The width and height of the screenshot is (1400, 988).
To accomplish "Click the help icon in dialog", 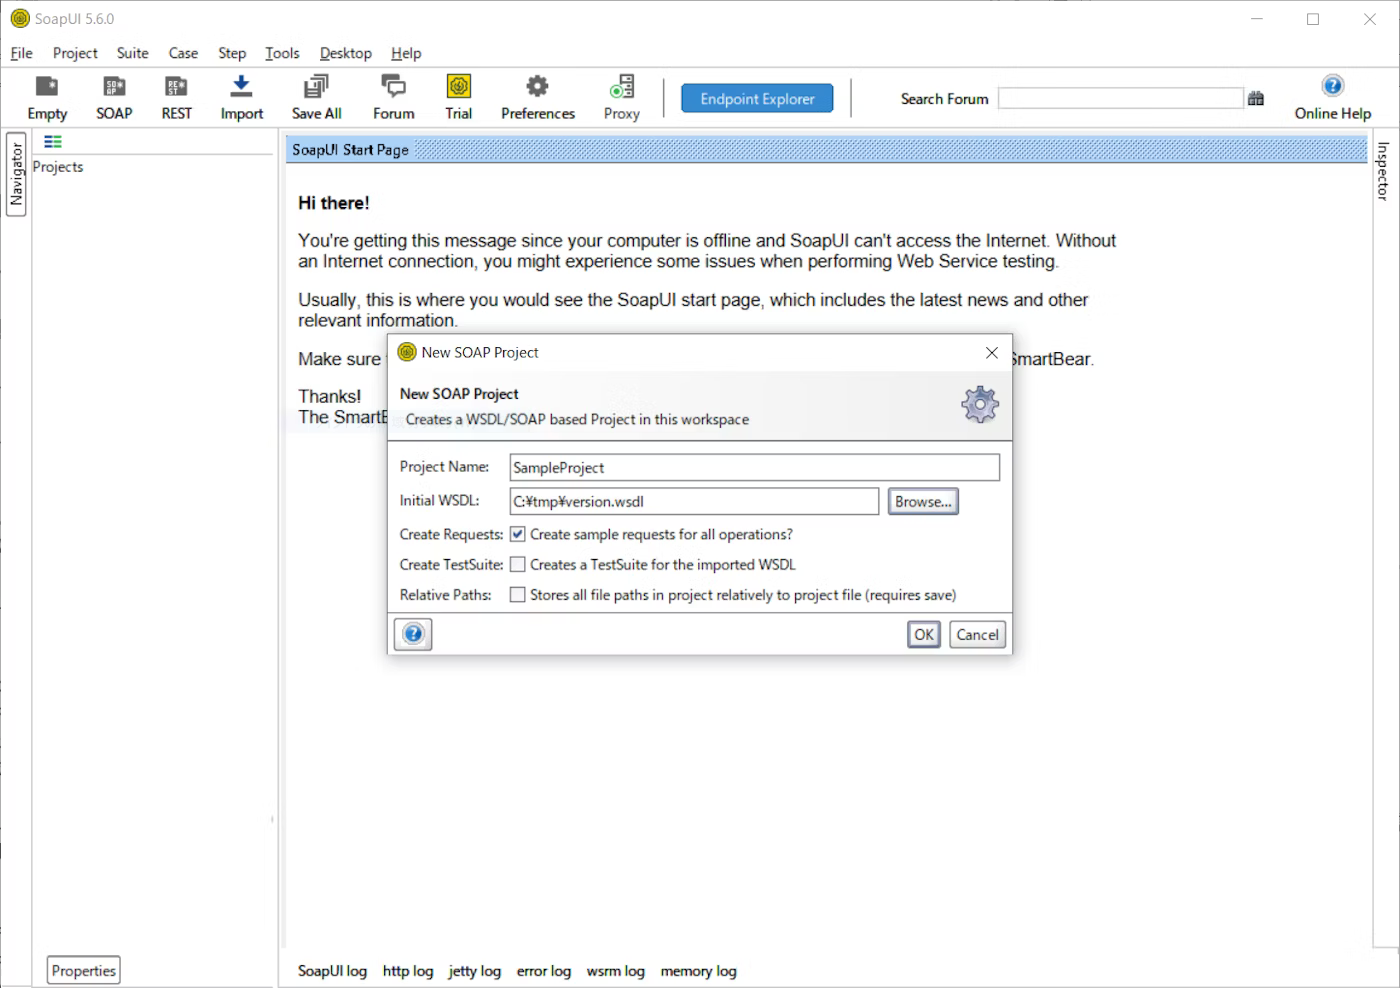I will tap(413, 634).
